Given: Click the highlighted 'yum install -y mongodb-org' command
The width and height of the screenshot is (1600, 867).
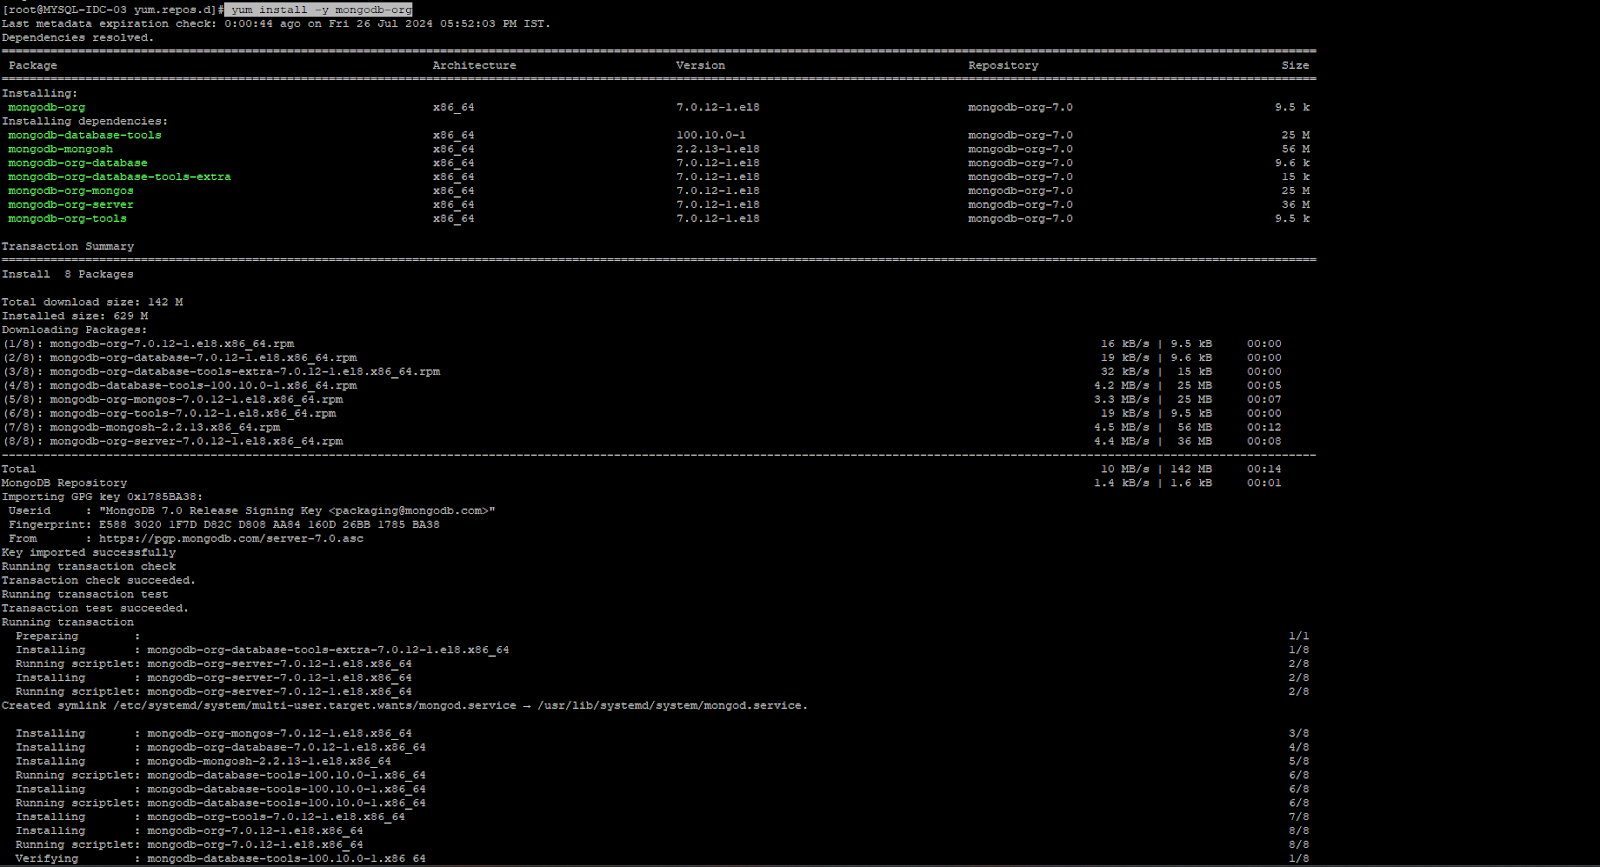Looking at the screenshot, I should 320,9.
